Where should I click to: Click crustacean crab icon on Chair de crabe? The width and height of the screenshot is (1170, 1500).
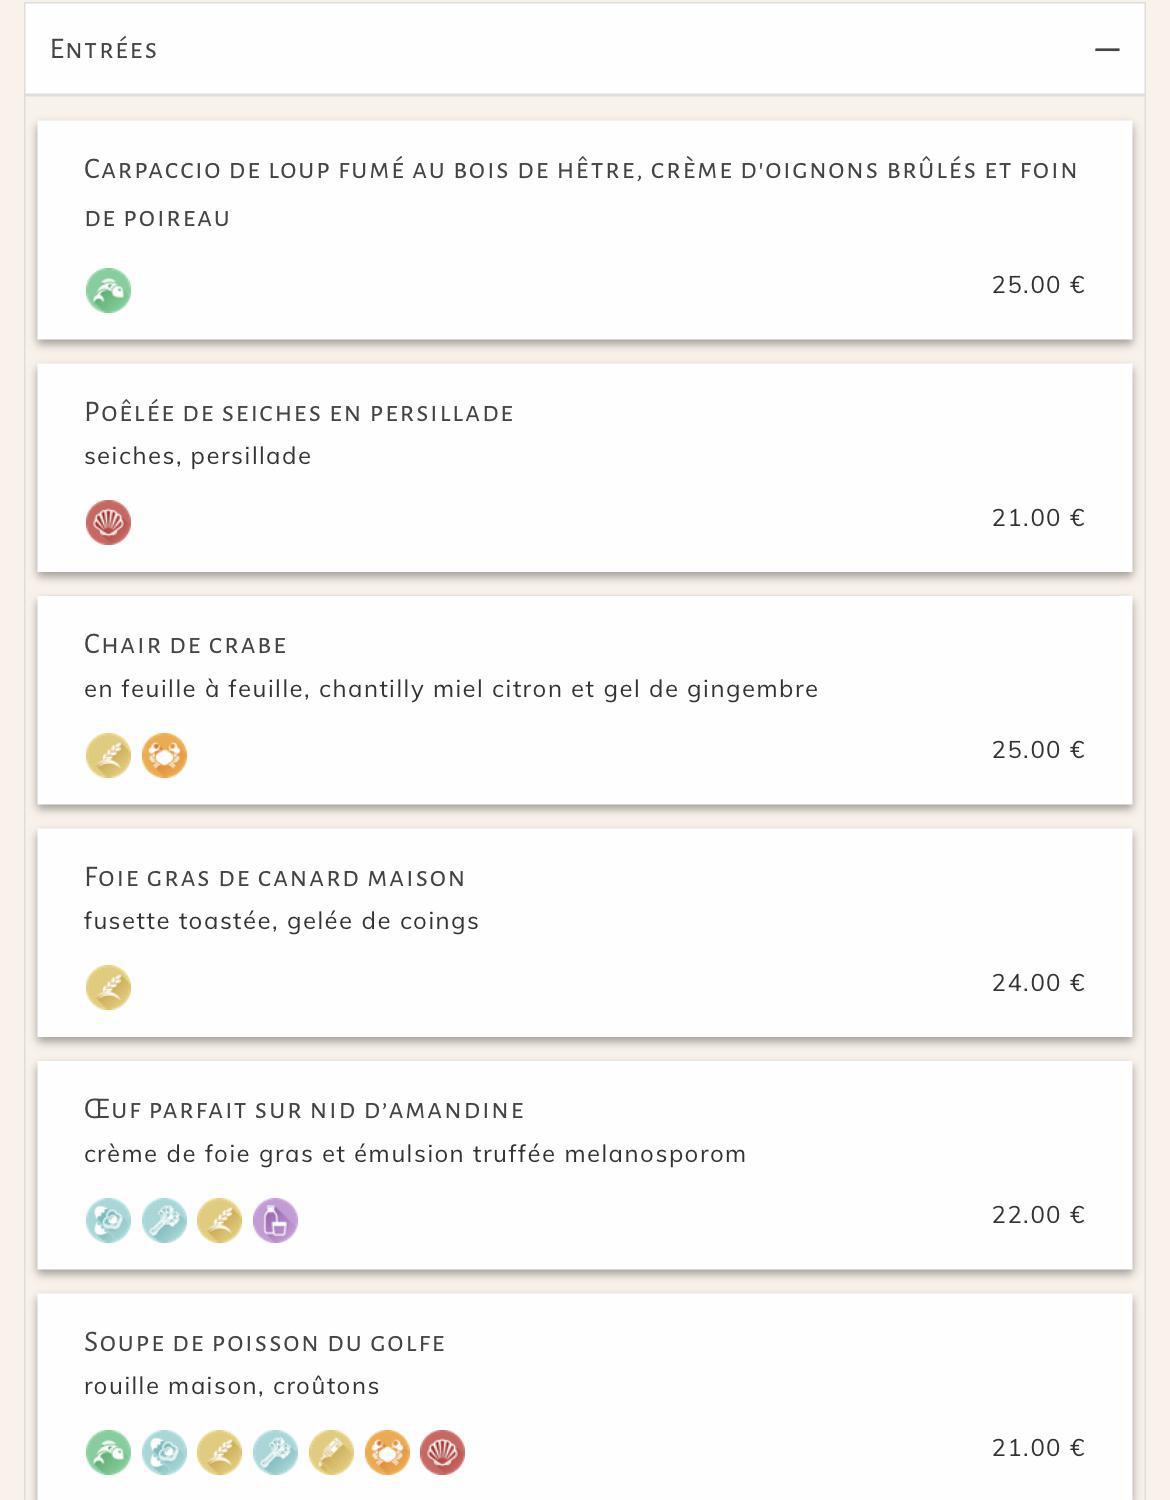point(164,755)
